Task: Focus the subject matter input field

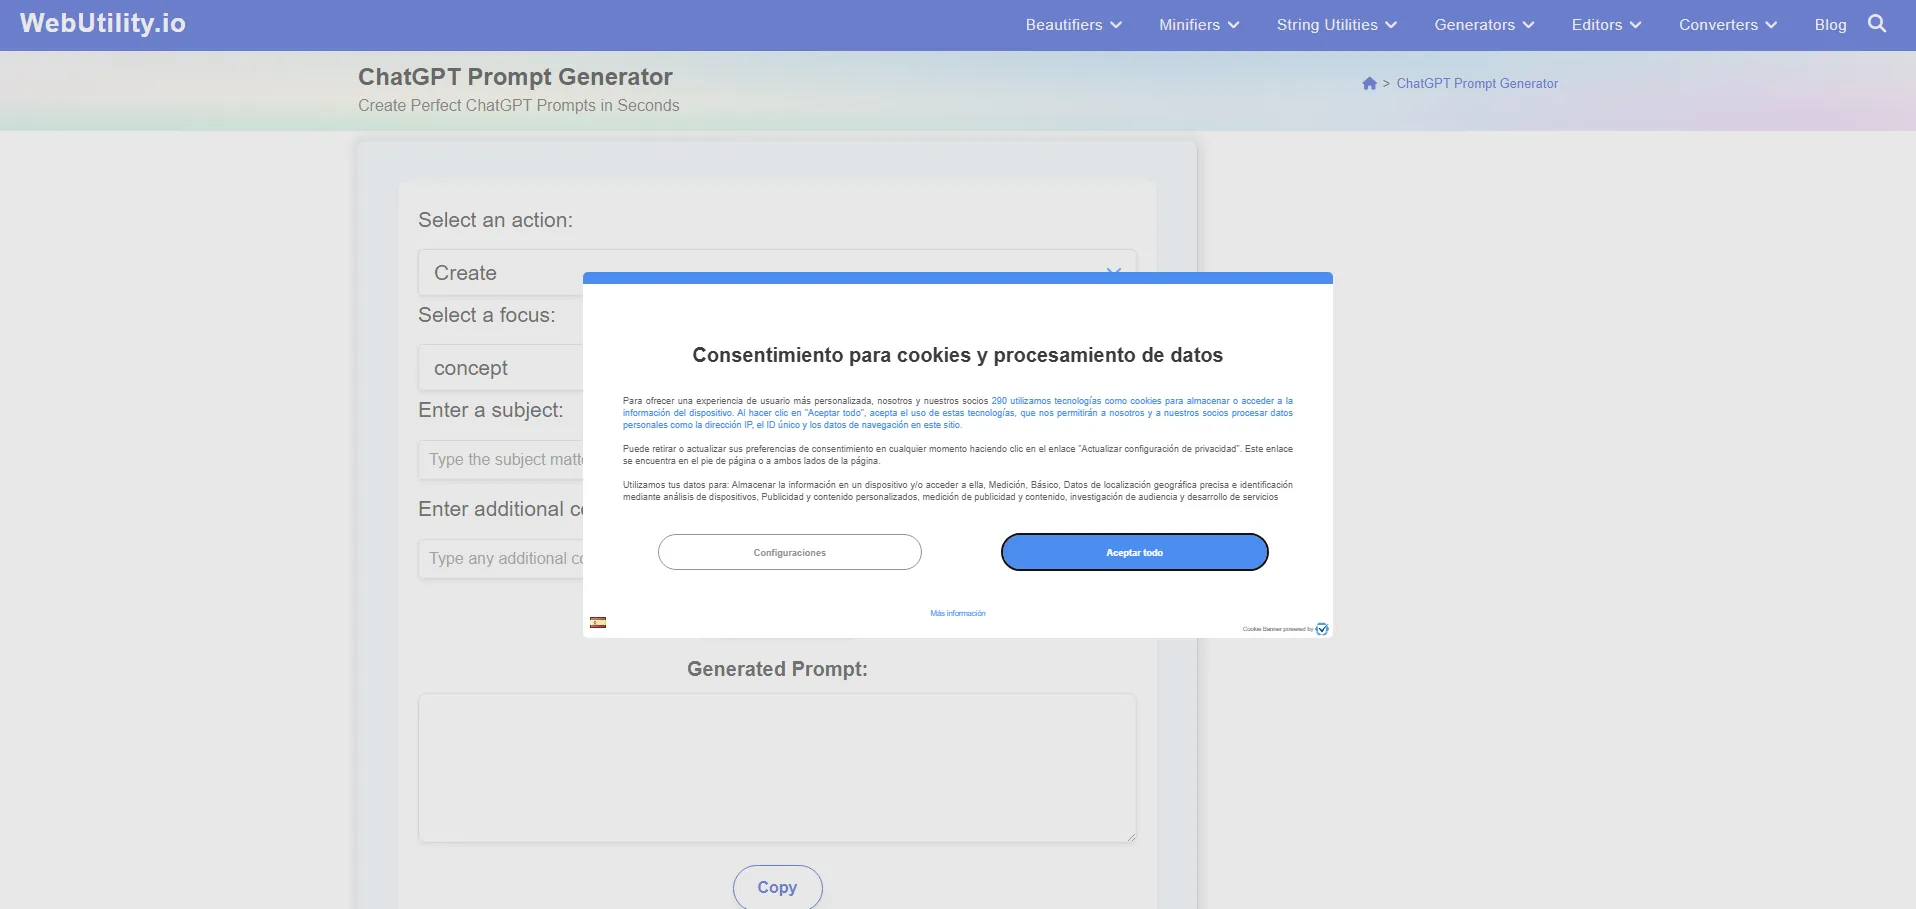Action: pyautogui.click(x=500, y=460)
